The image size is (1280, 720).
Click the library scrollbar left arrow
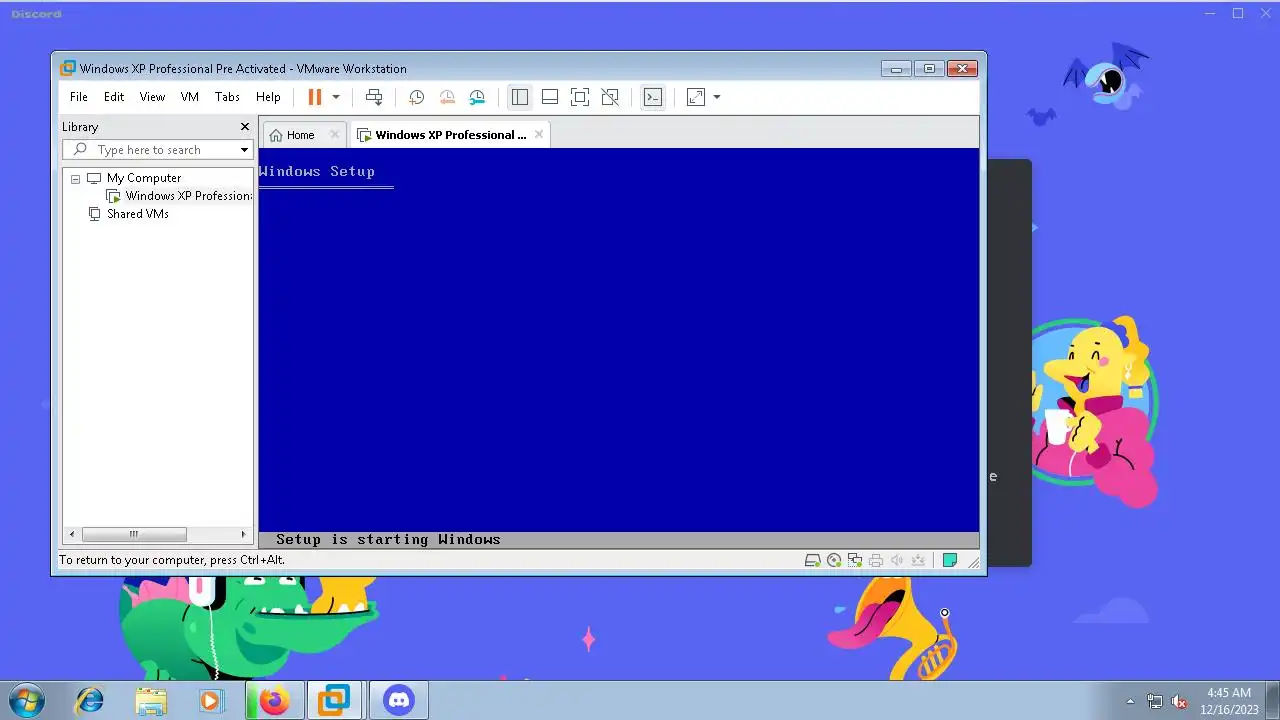71,534
